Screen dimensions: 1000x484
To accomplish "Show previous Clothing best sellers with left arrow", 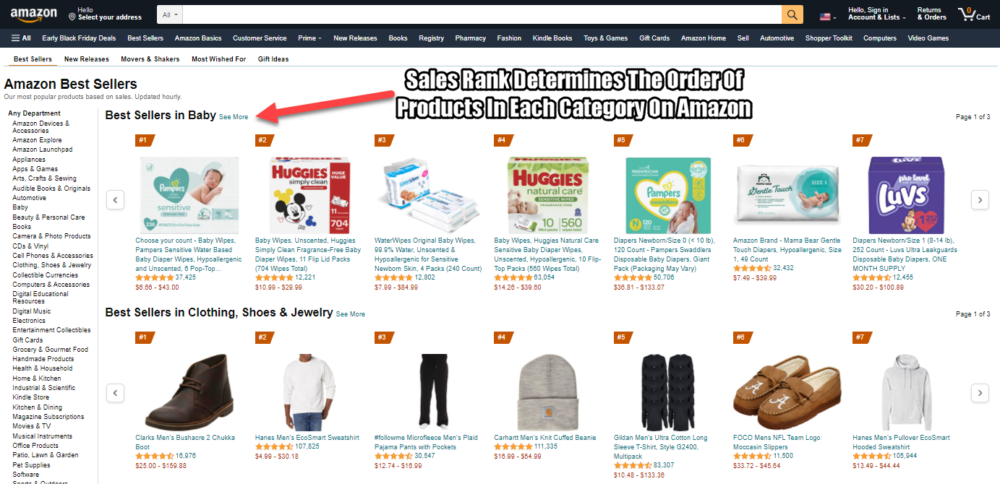I will (x=115, y=392).
